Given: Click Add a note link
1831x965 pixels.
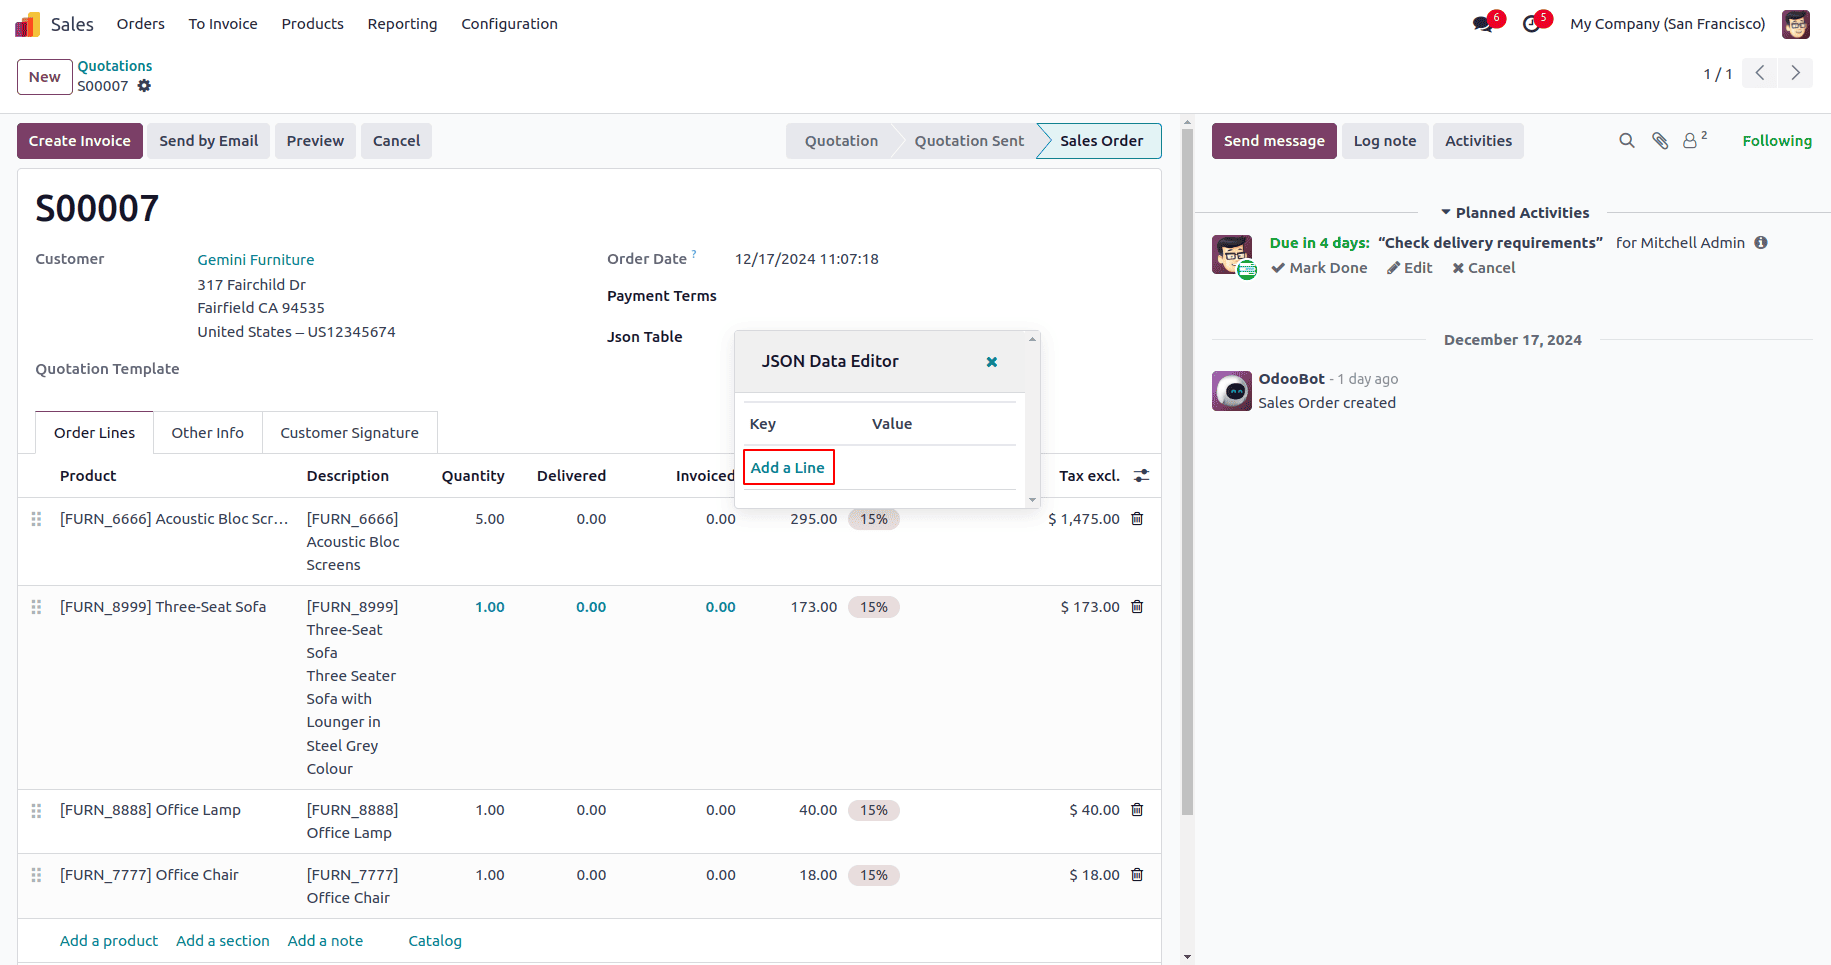Looking at the screenshot, I should point(325,941).
